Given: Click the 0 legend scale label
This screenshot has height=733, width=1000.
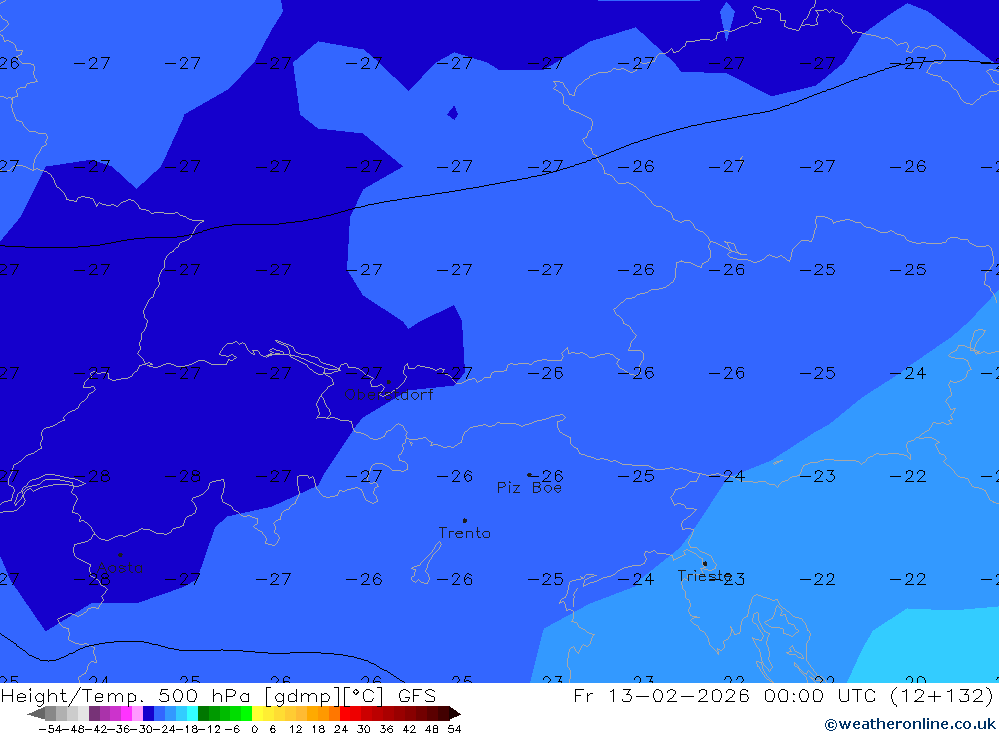Looking at the screenshot, I should click(254, 729).
